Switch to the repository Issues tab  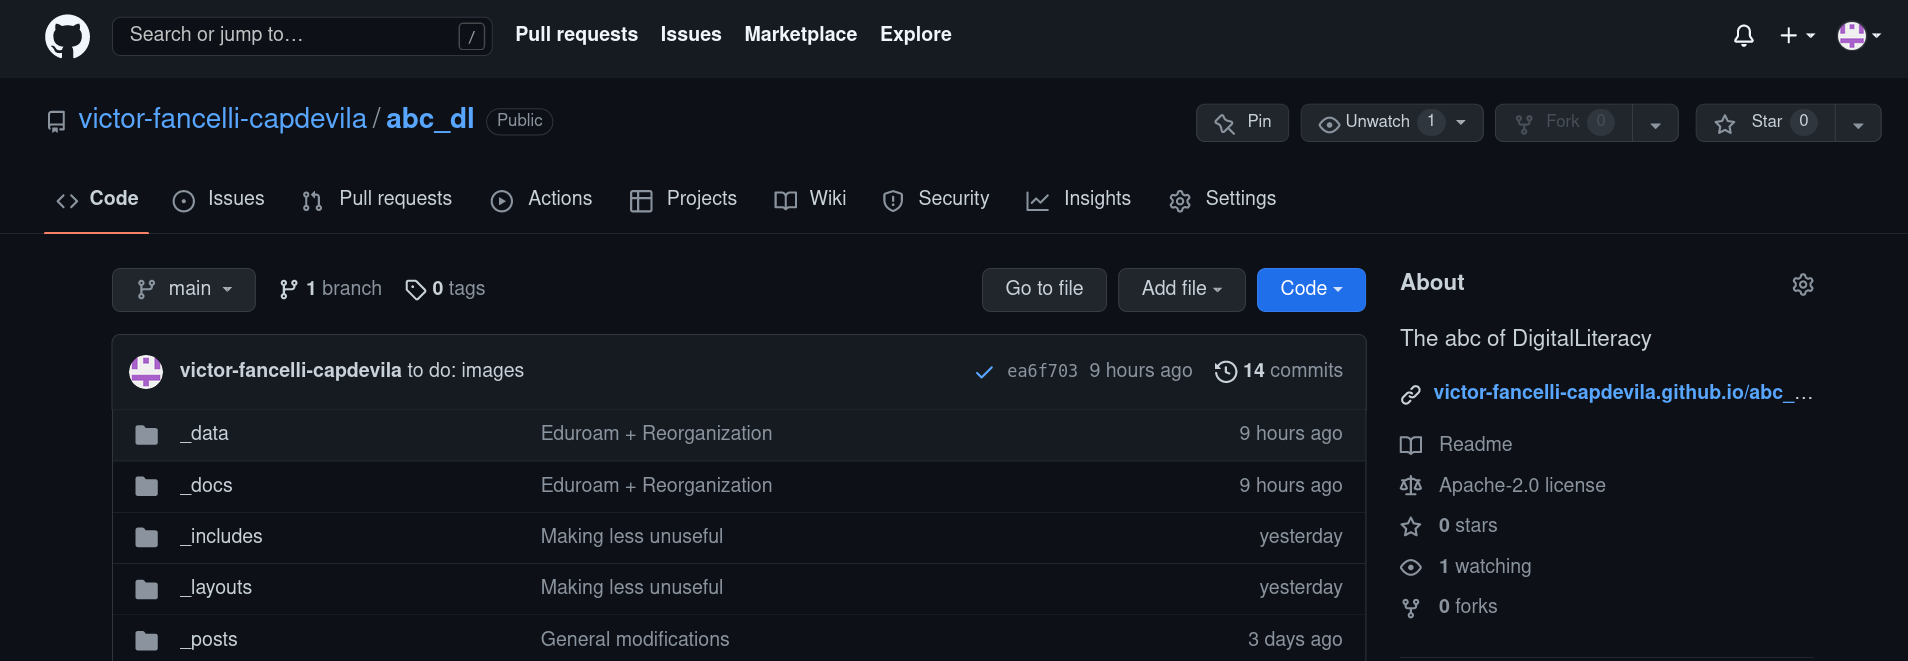tap(218, 199)
